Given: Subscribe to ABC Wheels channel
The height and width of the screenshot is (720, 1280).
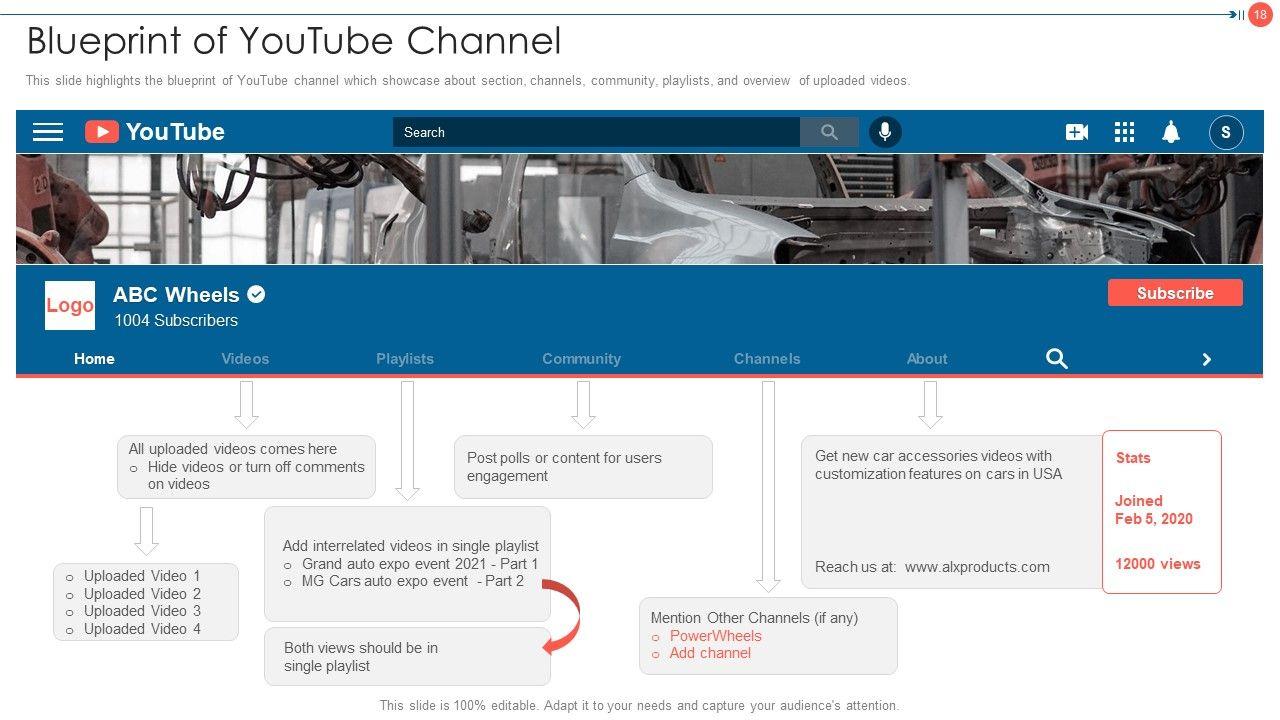Looking at the screenshot, I should pos(1175,293).
